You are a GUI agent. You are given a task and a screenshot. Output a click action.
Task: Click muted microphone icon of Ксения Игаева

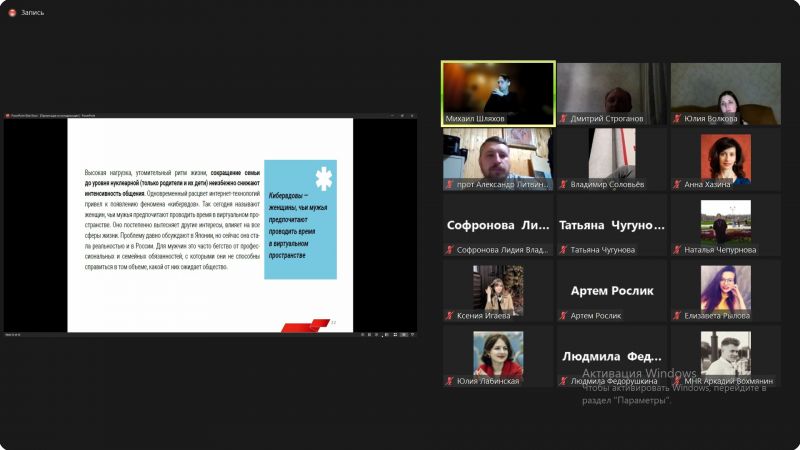coord(449,315)
